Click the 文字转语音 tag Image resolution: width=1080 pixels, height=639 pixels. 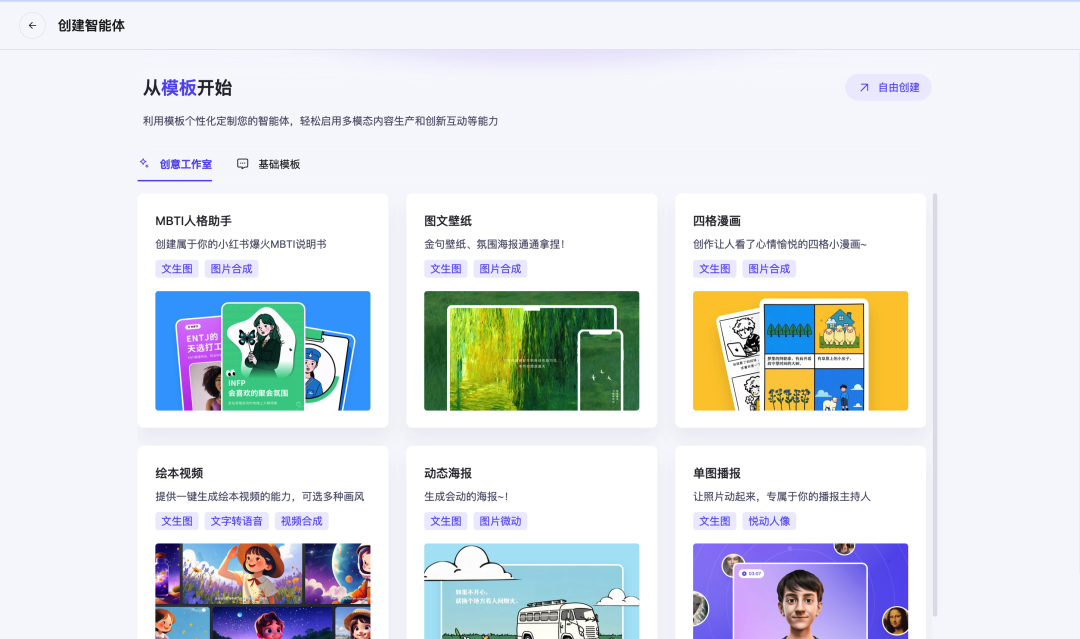click(236, 521)
